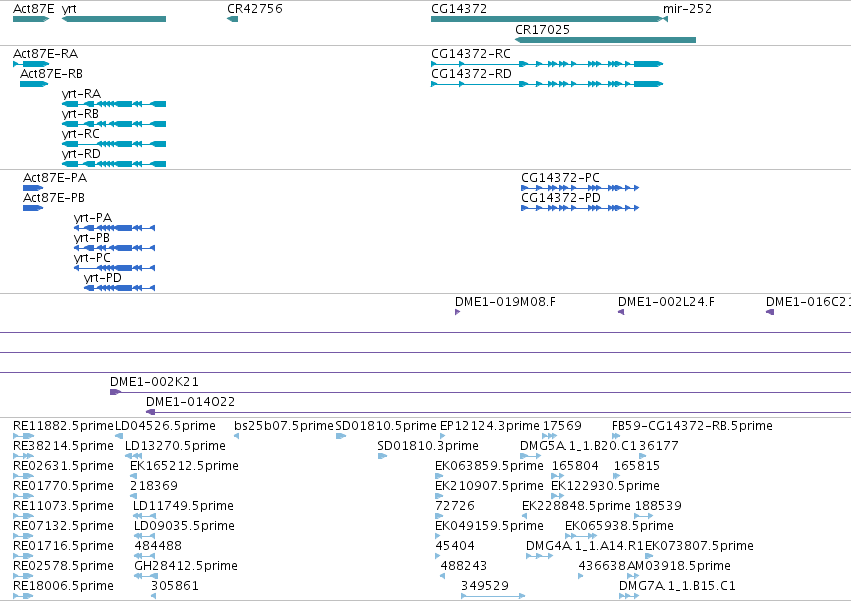Select the EK165212.5prime EST label

click(185, 466)
